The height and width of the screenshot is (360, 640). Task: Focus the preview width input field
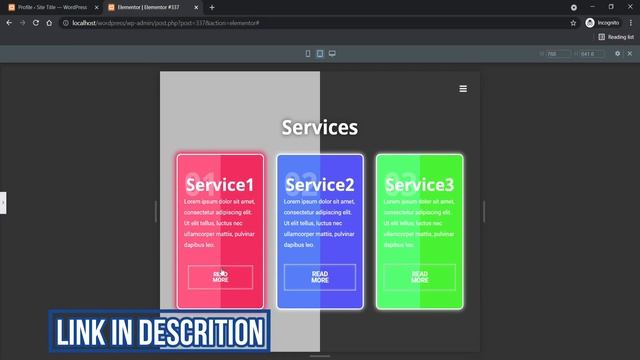pos(558,53)
